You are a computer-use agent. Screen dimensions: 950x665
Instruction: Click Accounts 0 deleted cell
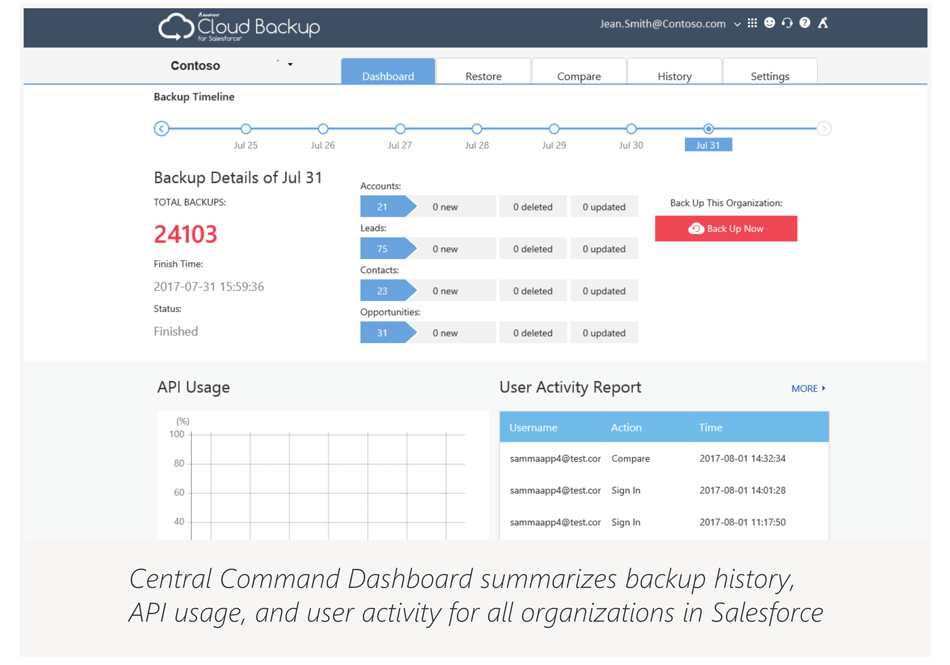click(533, 207)
